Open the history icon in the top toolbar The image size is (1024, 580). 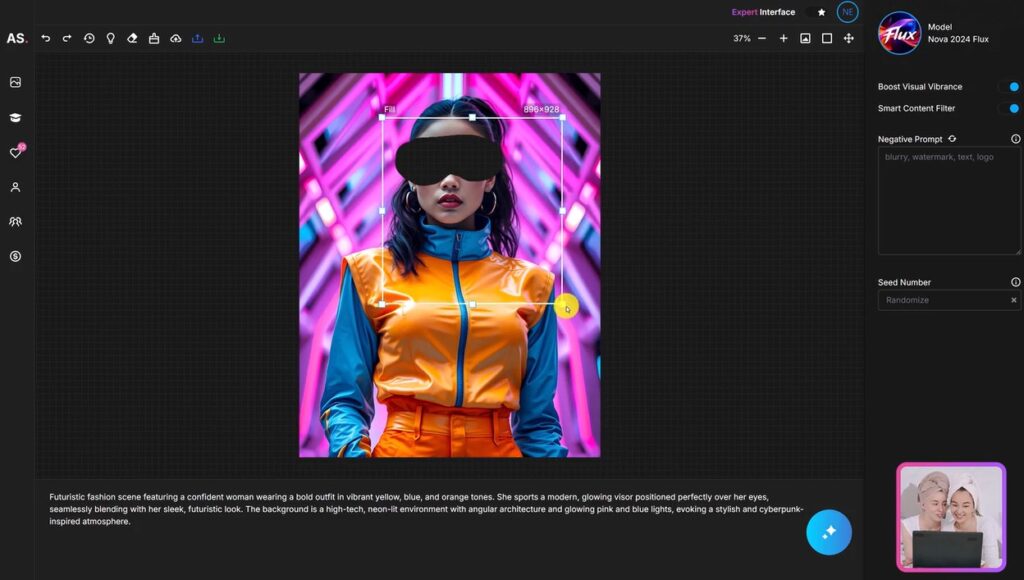(x=89, y=38)
